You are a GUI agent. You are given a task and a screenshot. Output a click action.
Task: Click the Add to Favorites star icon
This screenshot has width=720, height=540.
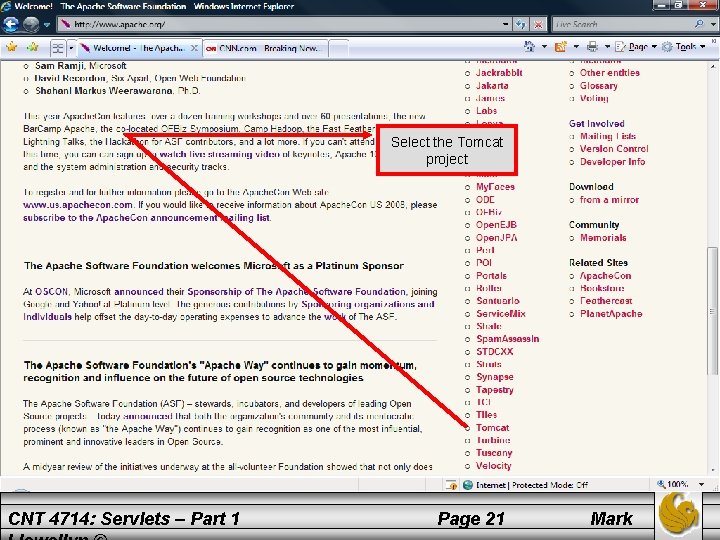click(x=33, y=47)
